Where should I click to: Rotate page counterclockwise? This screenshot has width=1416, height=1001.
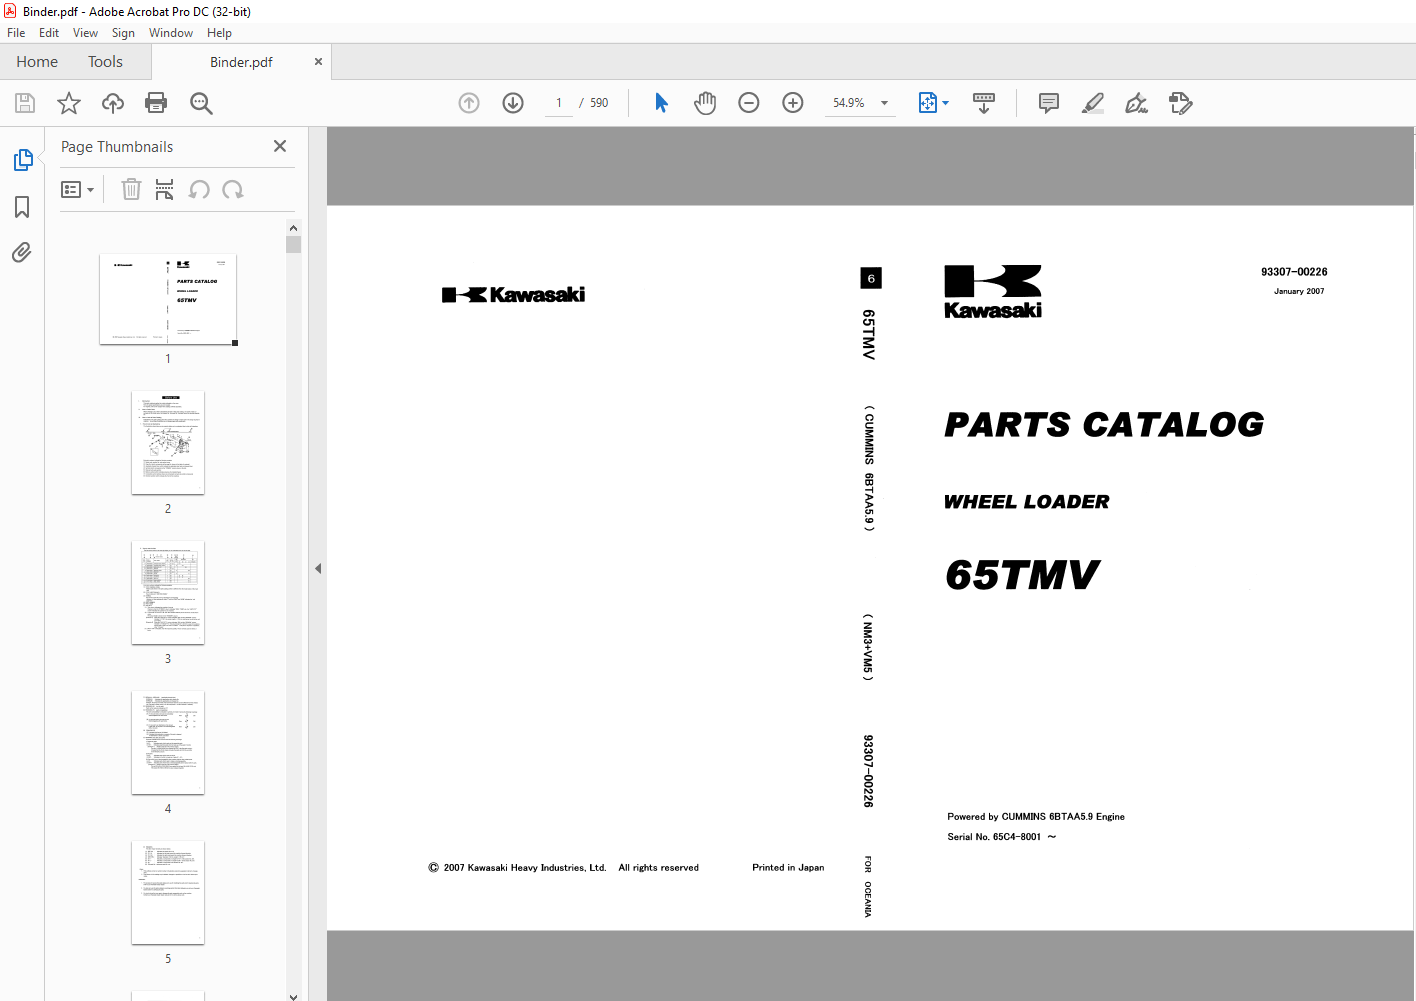click(199, 189)
